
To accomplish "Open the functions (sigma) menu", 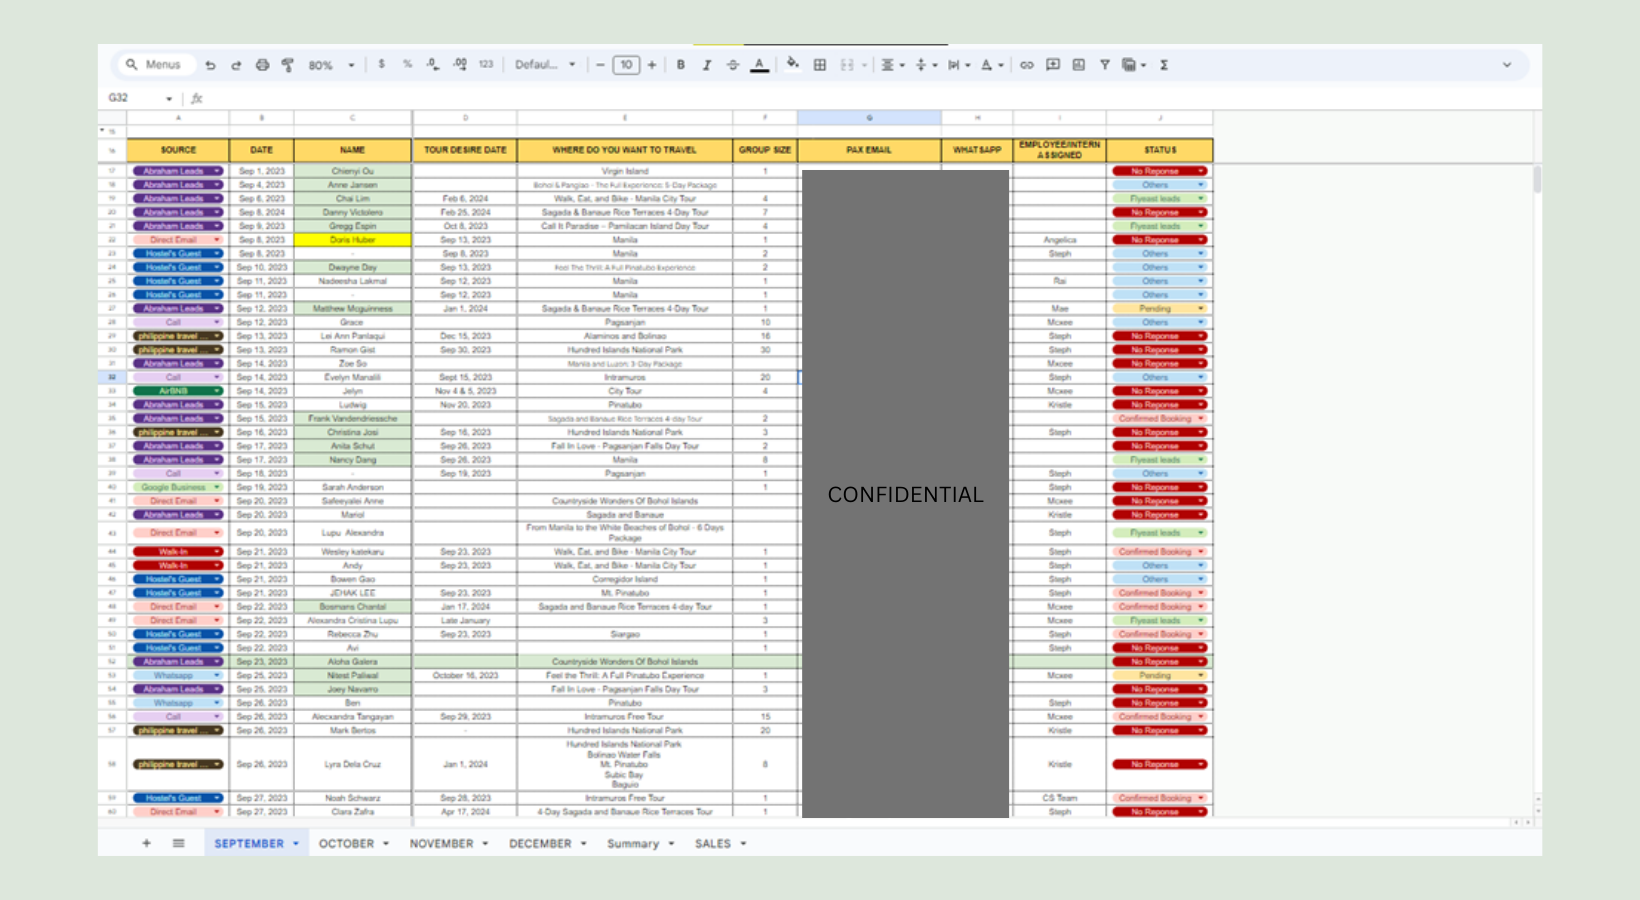I will click(x=1164, y=65).
